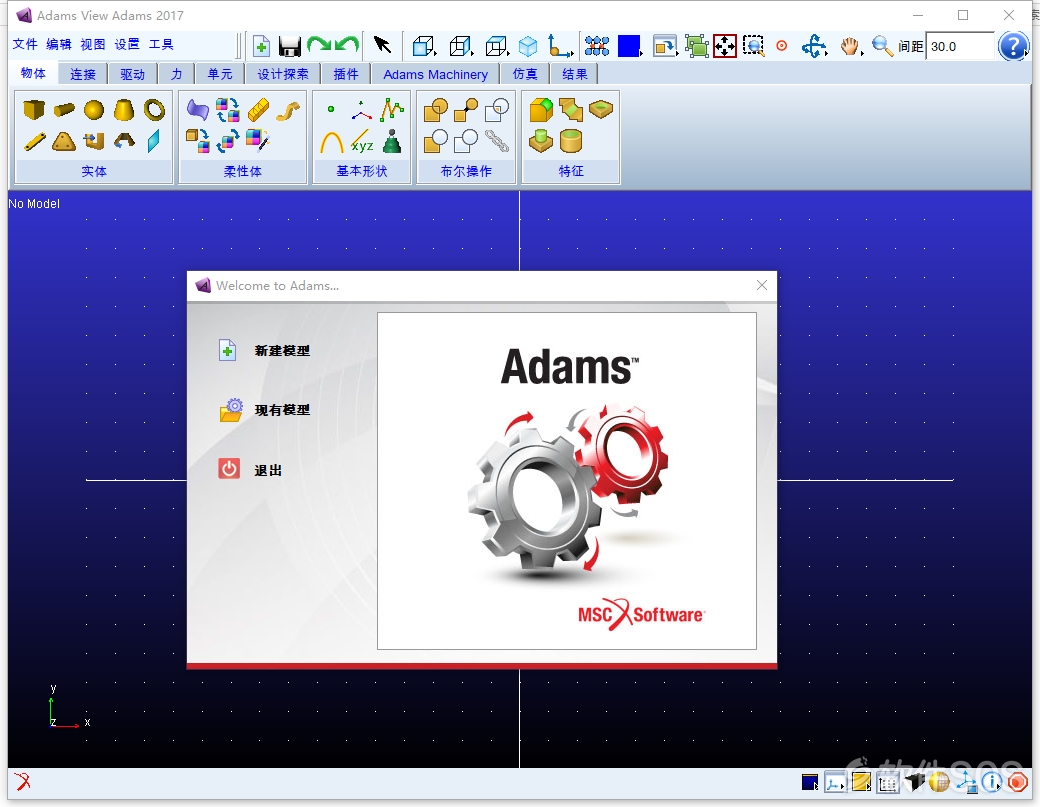Select the first Boolean unite icon in 布尔操作
This screenshot has width=1040, height=807.
click(x=436, y=109)
